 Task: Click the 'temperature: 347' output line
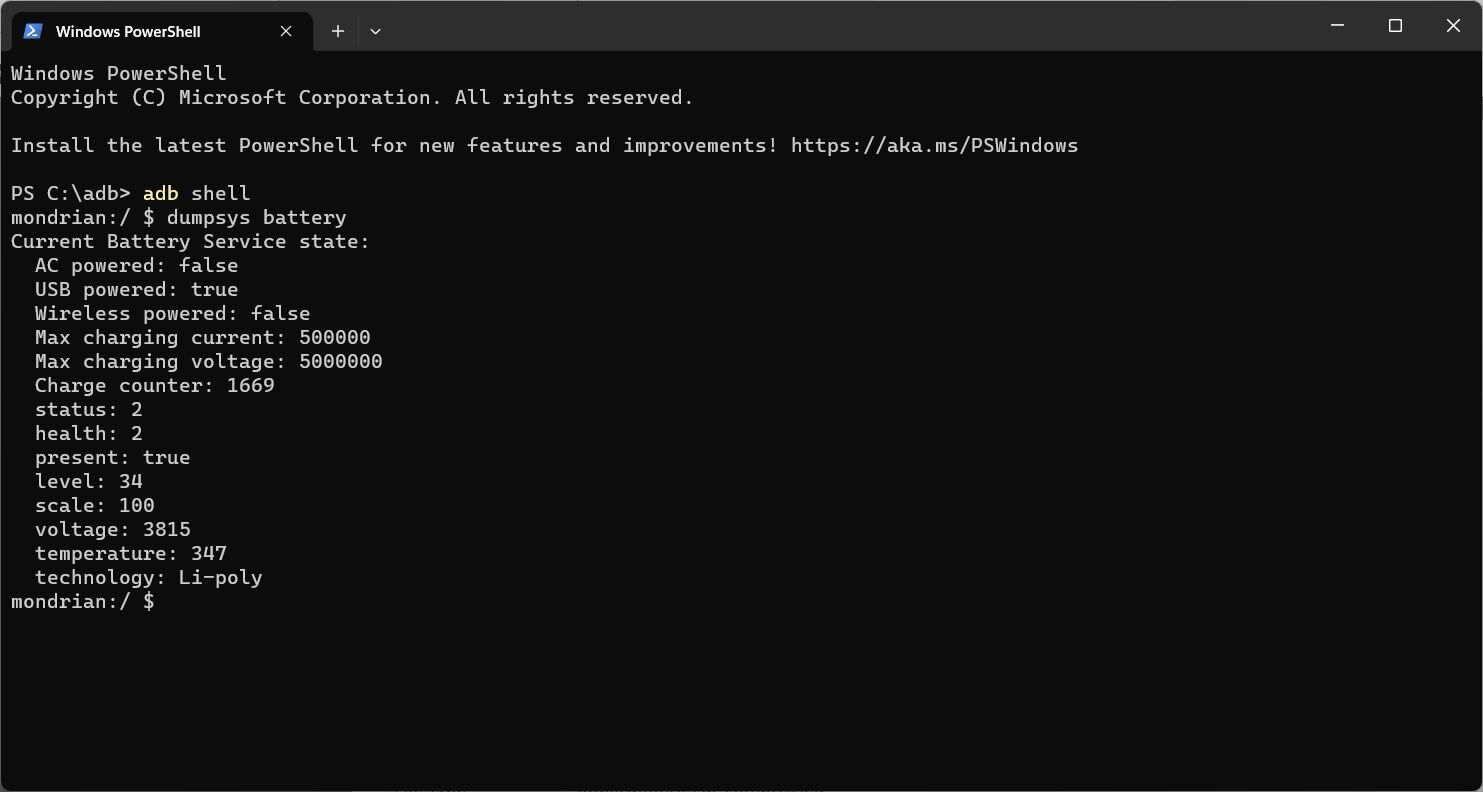(130, 553)
